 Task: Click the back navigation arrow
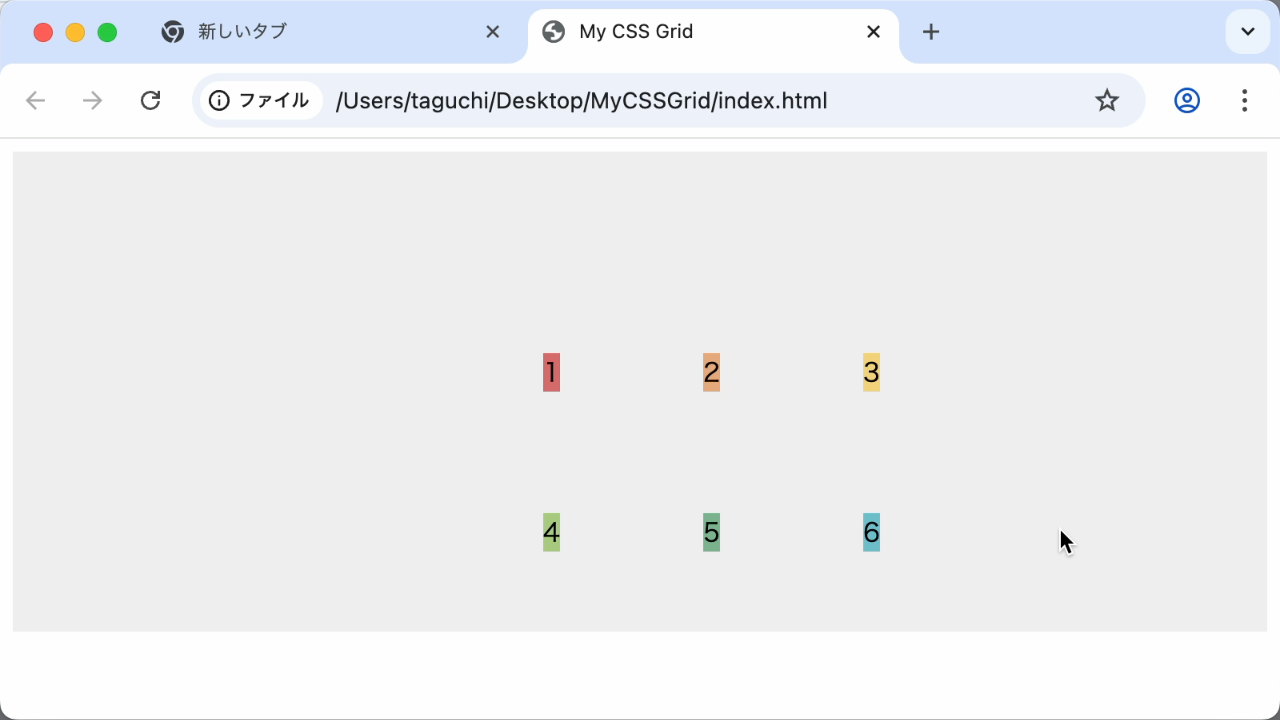coord(36,100)
